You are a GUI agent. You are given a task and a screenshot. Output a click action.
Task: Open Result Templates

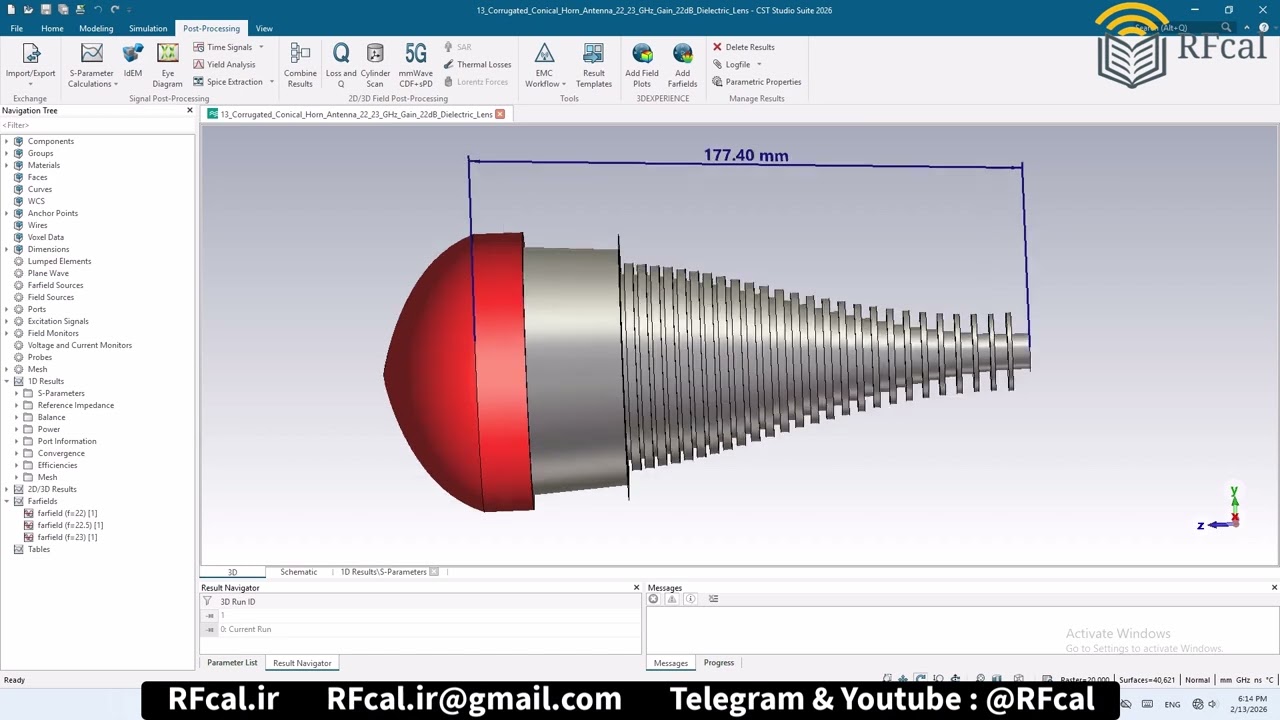593,64
